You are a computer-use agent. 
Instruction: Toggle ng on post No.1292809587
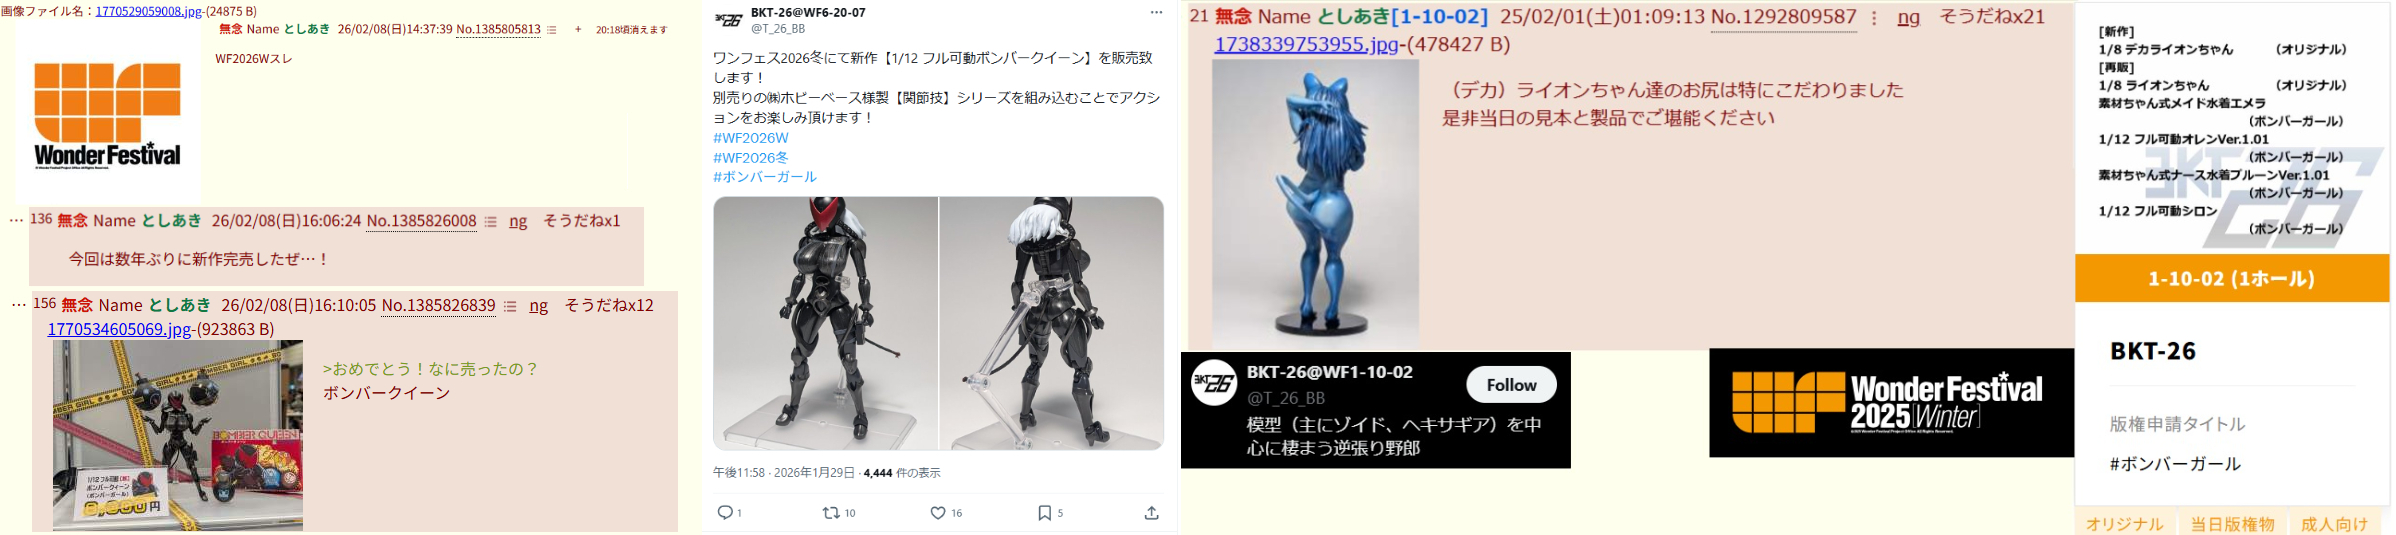tap(1909, 17)
